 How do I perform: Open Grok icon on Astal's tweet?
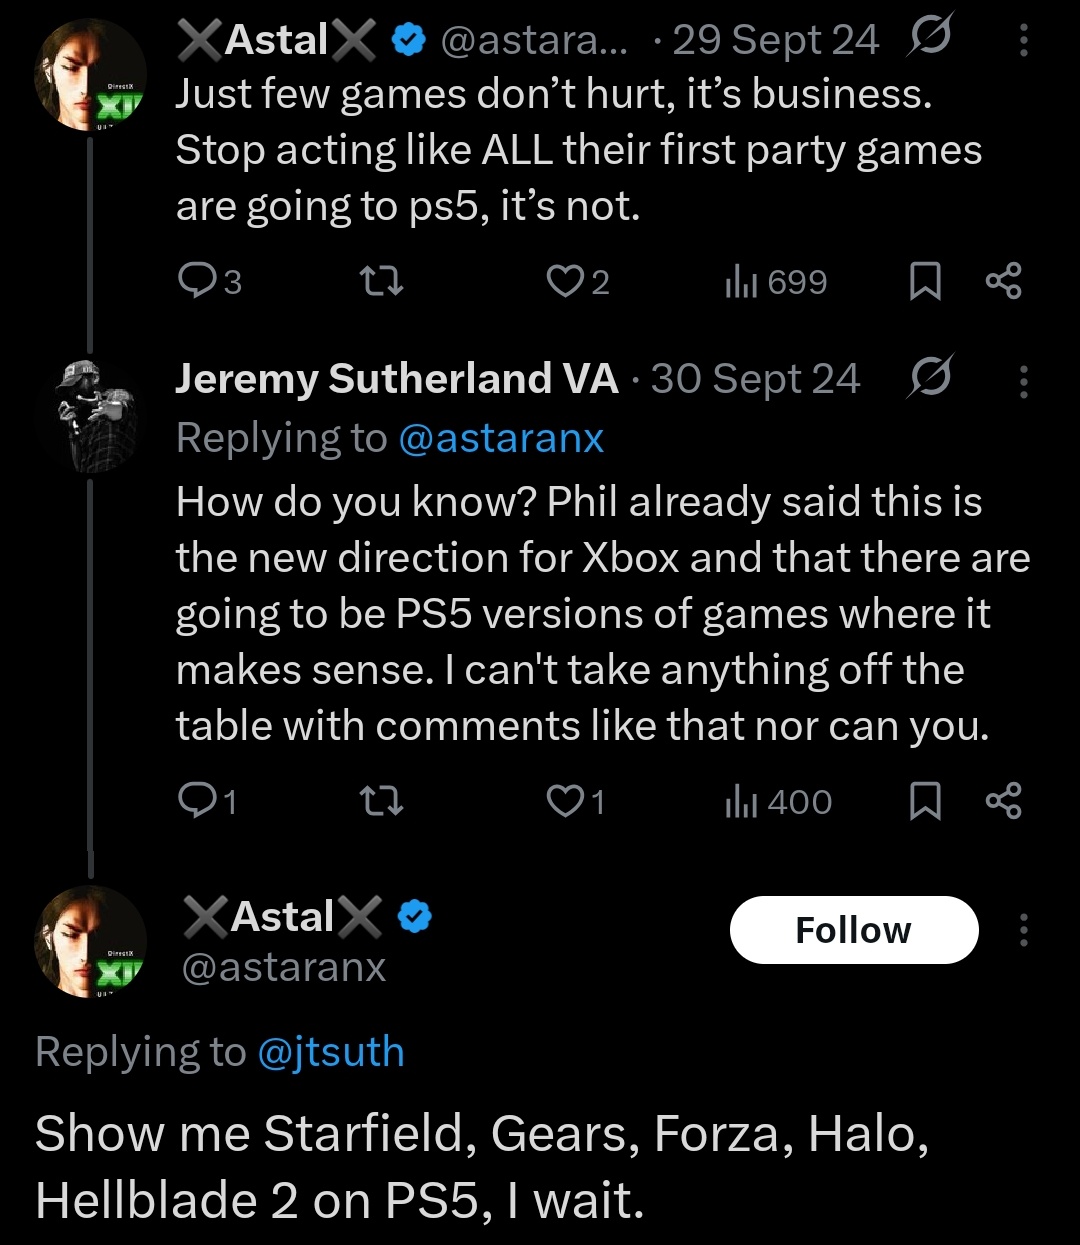pos(929,38)
